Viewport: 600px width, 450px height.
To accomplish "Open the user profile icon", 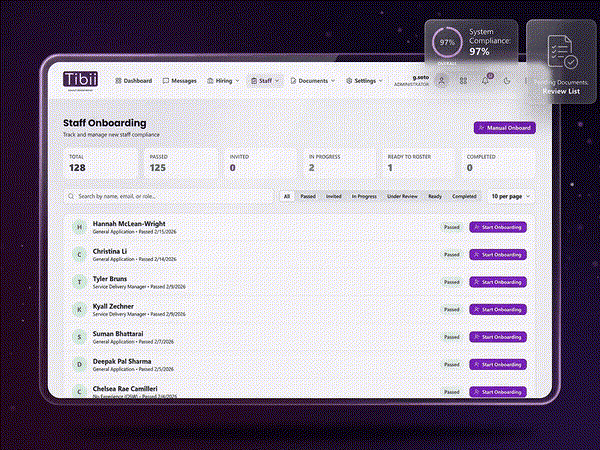I will [x=442, y=81].
